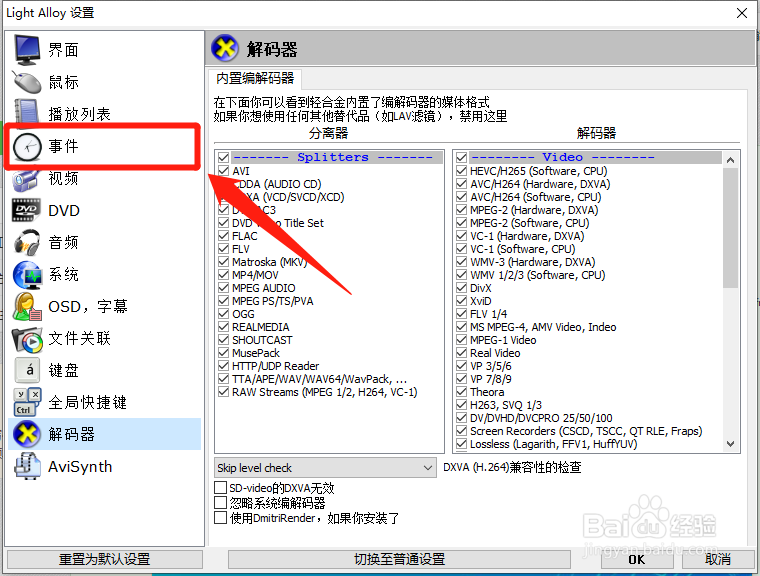The height and width of the screenshot is (576, 760).
Task: Confirm settings with OK button
Action: pyautogui.click(x=637, y=559)
